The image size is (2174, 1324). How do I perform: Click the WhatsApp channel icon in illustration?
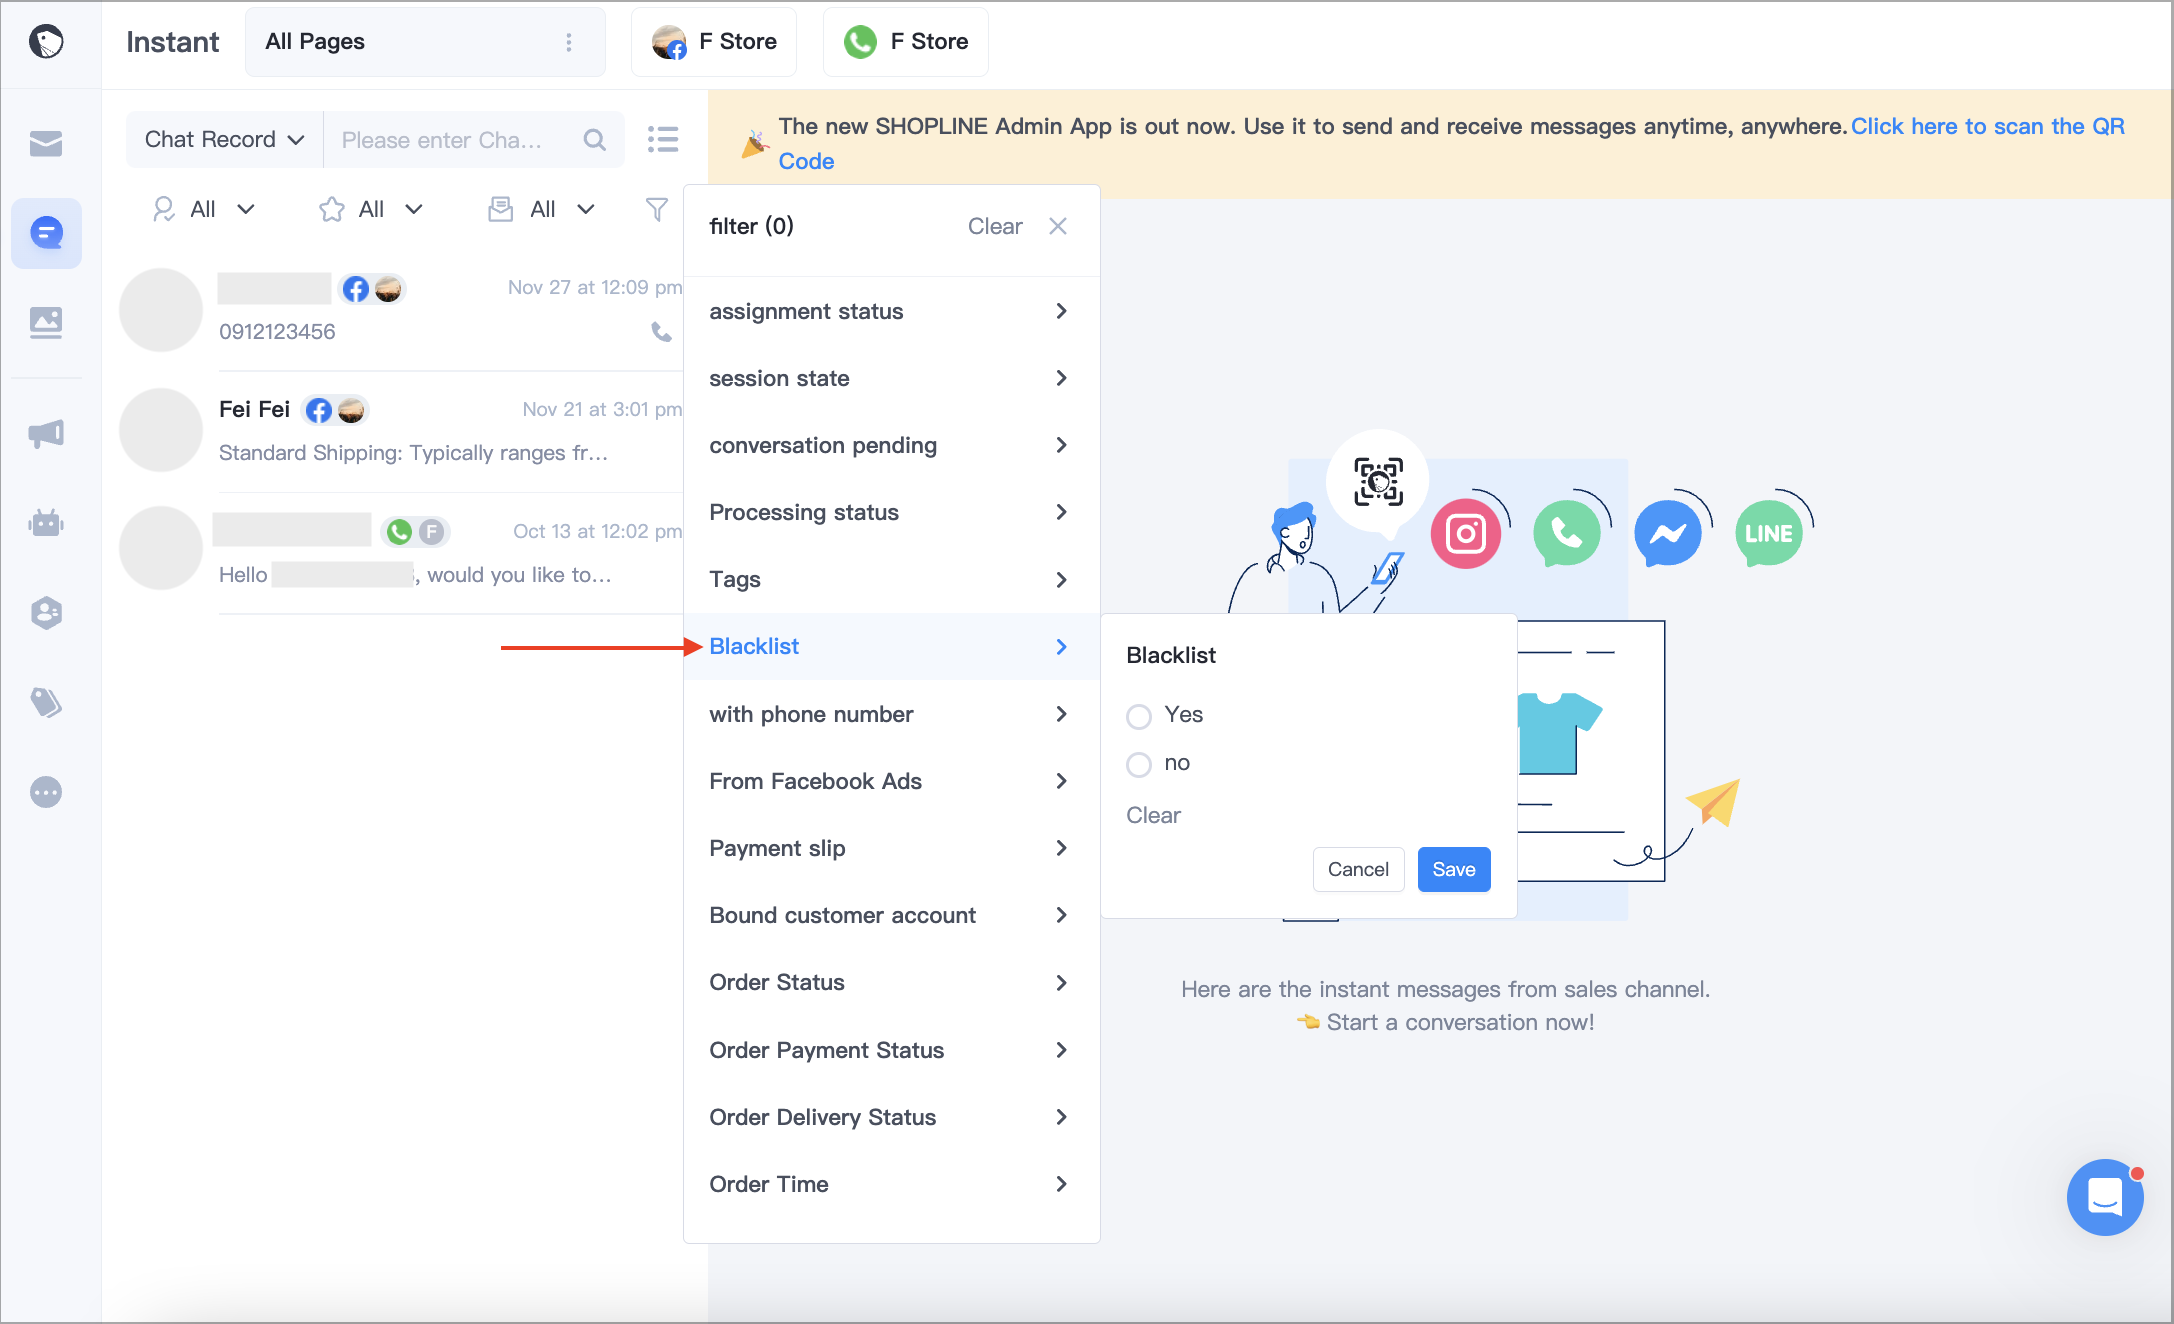pyautogui.click(x=1567, y=533)
